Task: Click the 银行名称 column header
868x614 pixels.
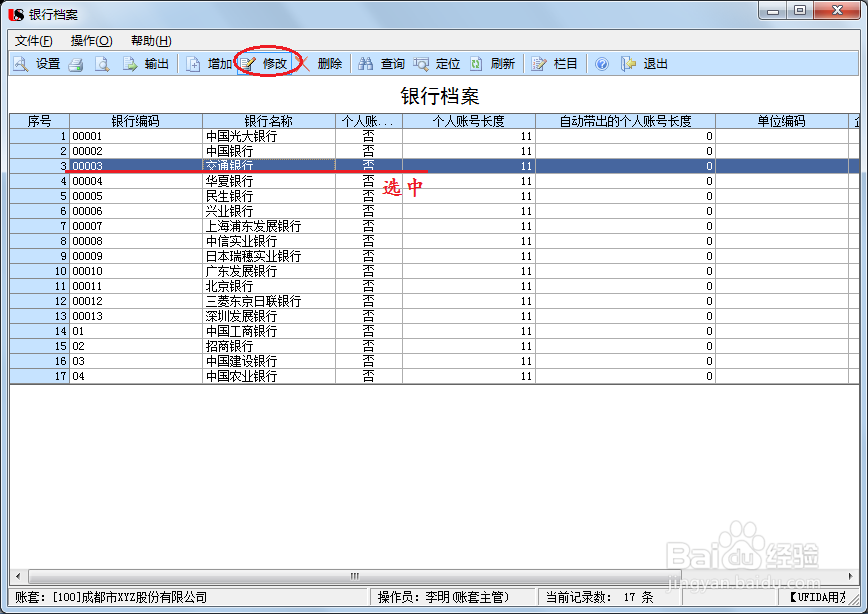Action: point(269,121)
